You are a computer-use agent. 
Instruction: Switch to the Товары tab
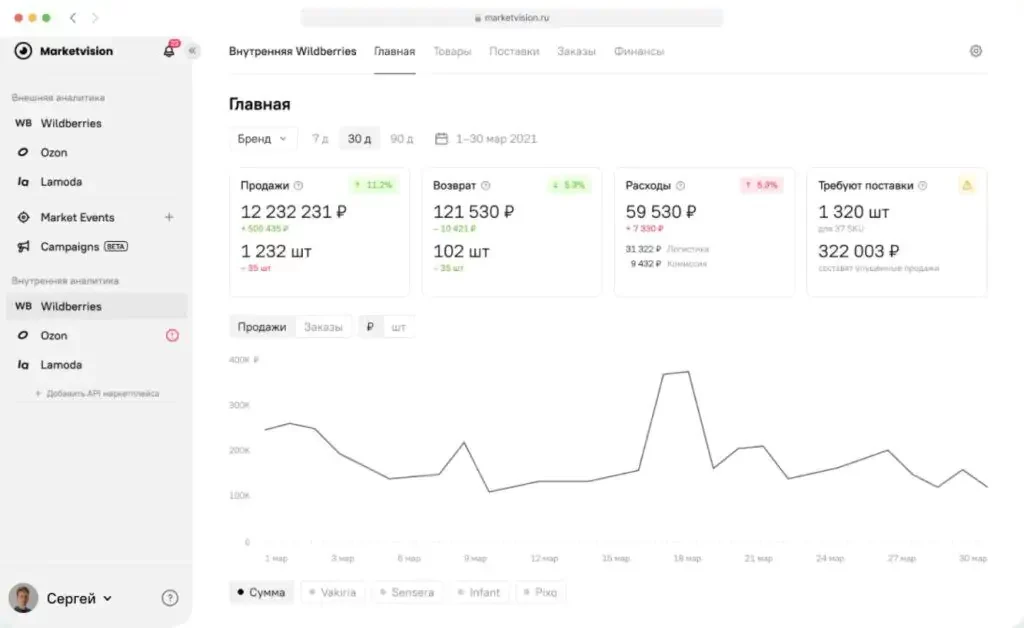click(452, 51)
